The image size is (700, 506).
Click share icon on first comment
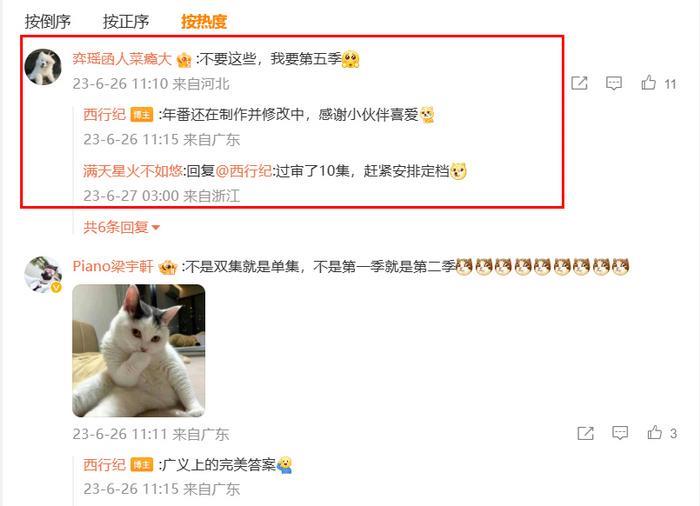579,83
